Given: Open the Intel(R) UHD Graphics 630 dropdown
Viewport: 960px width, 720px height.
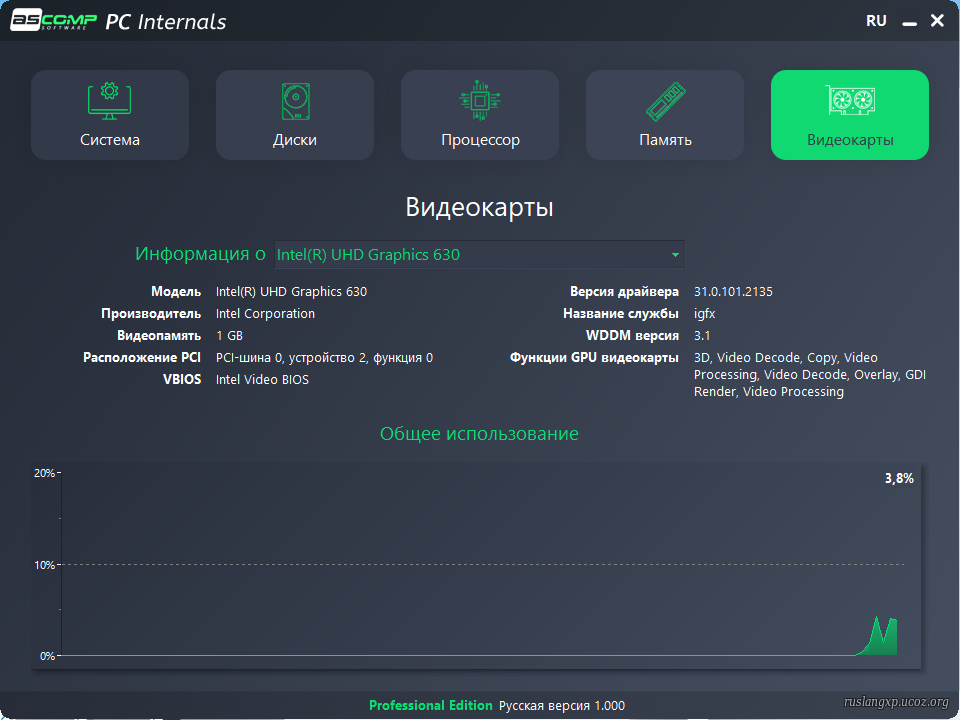Looking at the screenshot, I should click(479, 255).
